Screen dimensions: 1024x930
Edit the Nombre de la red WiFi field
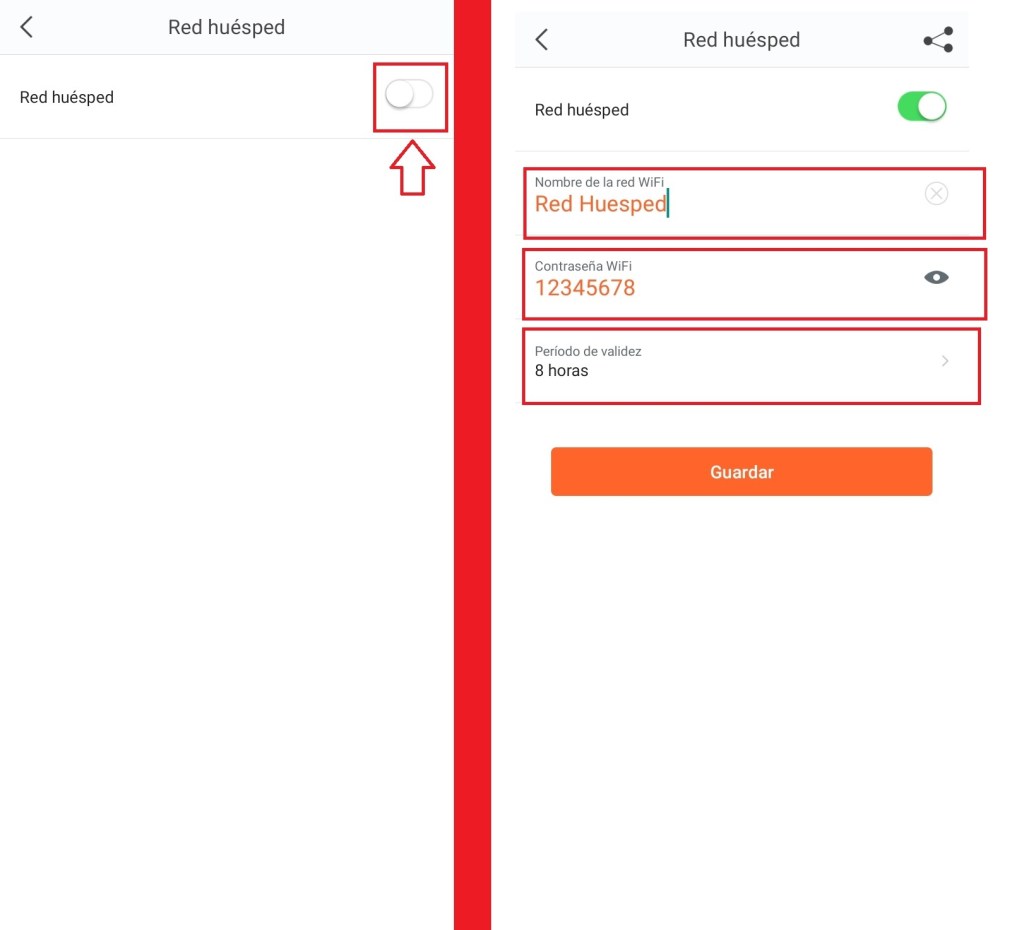coord(754,203)
